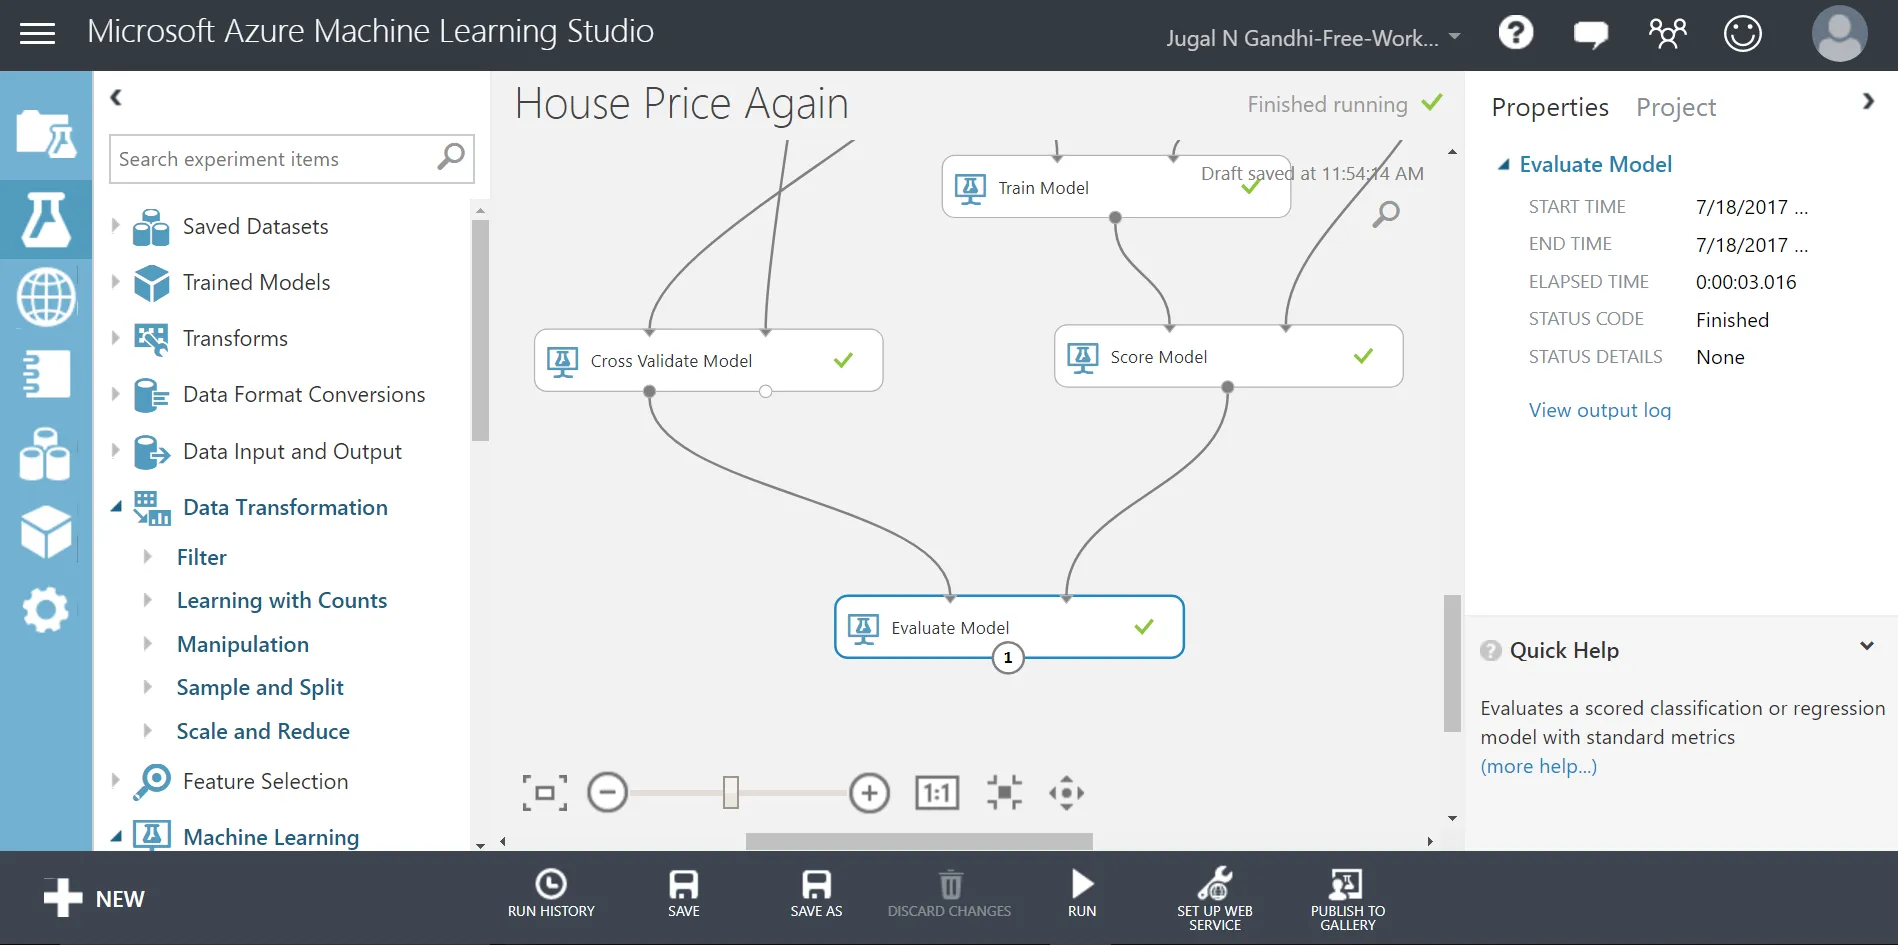Expand the Transforms category
The width and height of the screenshot is (1898, 945).
(116, 338)
